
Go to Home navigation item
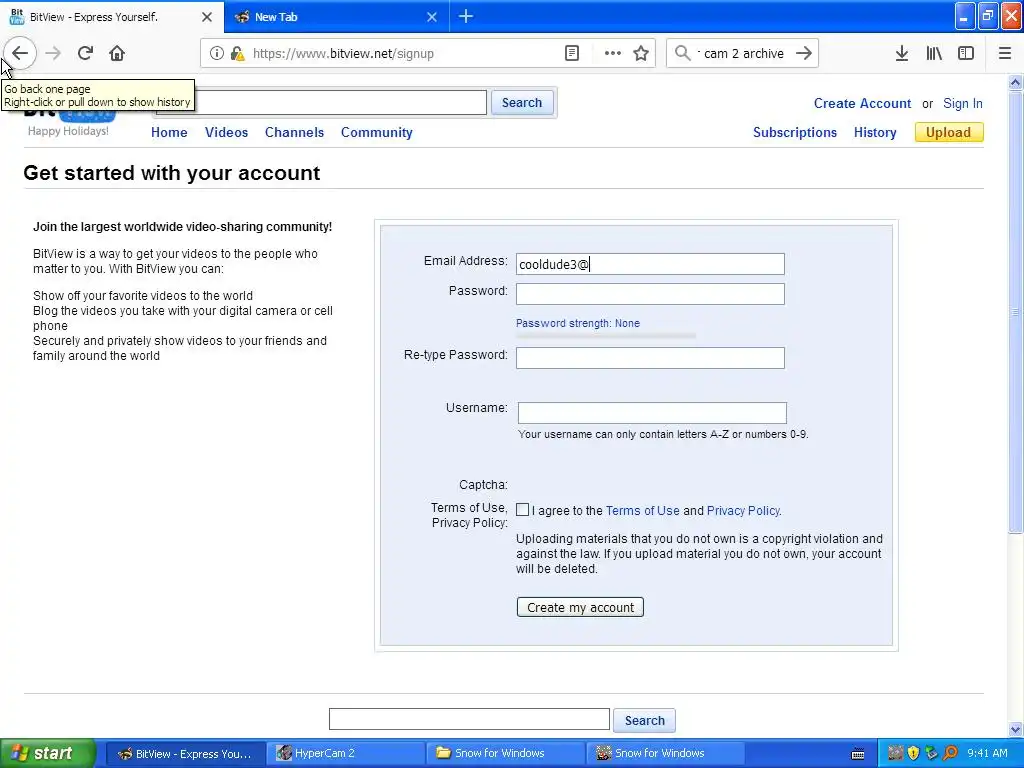pos(169,133)
